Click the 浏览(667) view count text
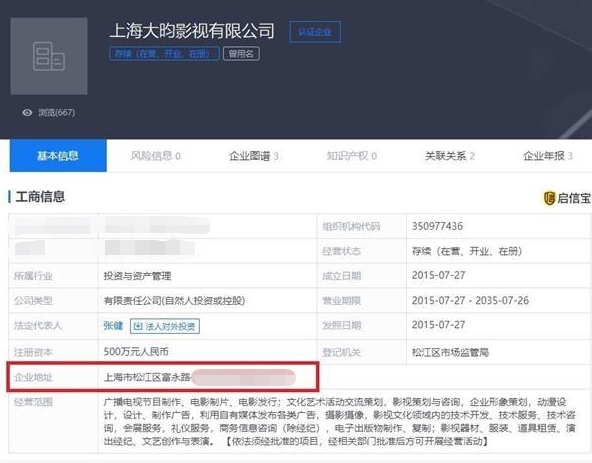The height and width of the screenshot is (463, 592). point(56,113)
